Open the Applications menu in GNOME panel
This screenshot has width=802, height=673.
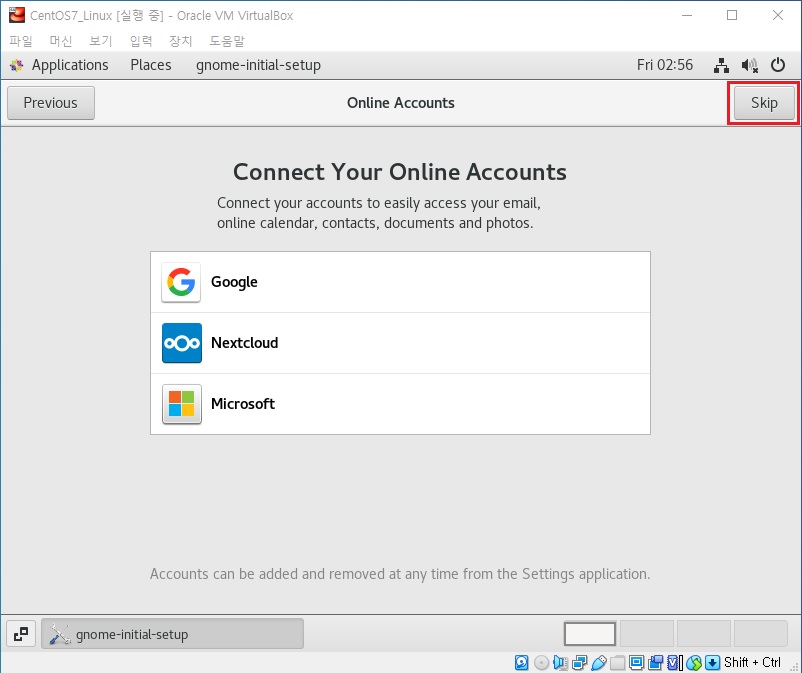(x=70, y=65)
